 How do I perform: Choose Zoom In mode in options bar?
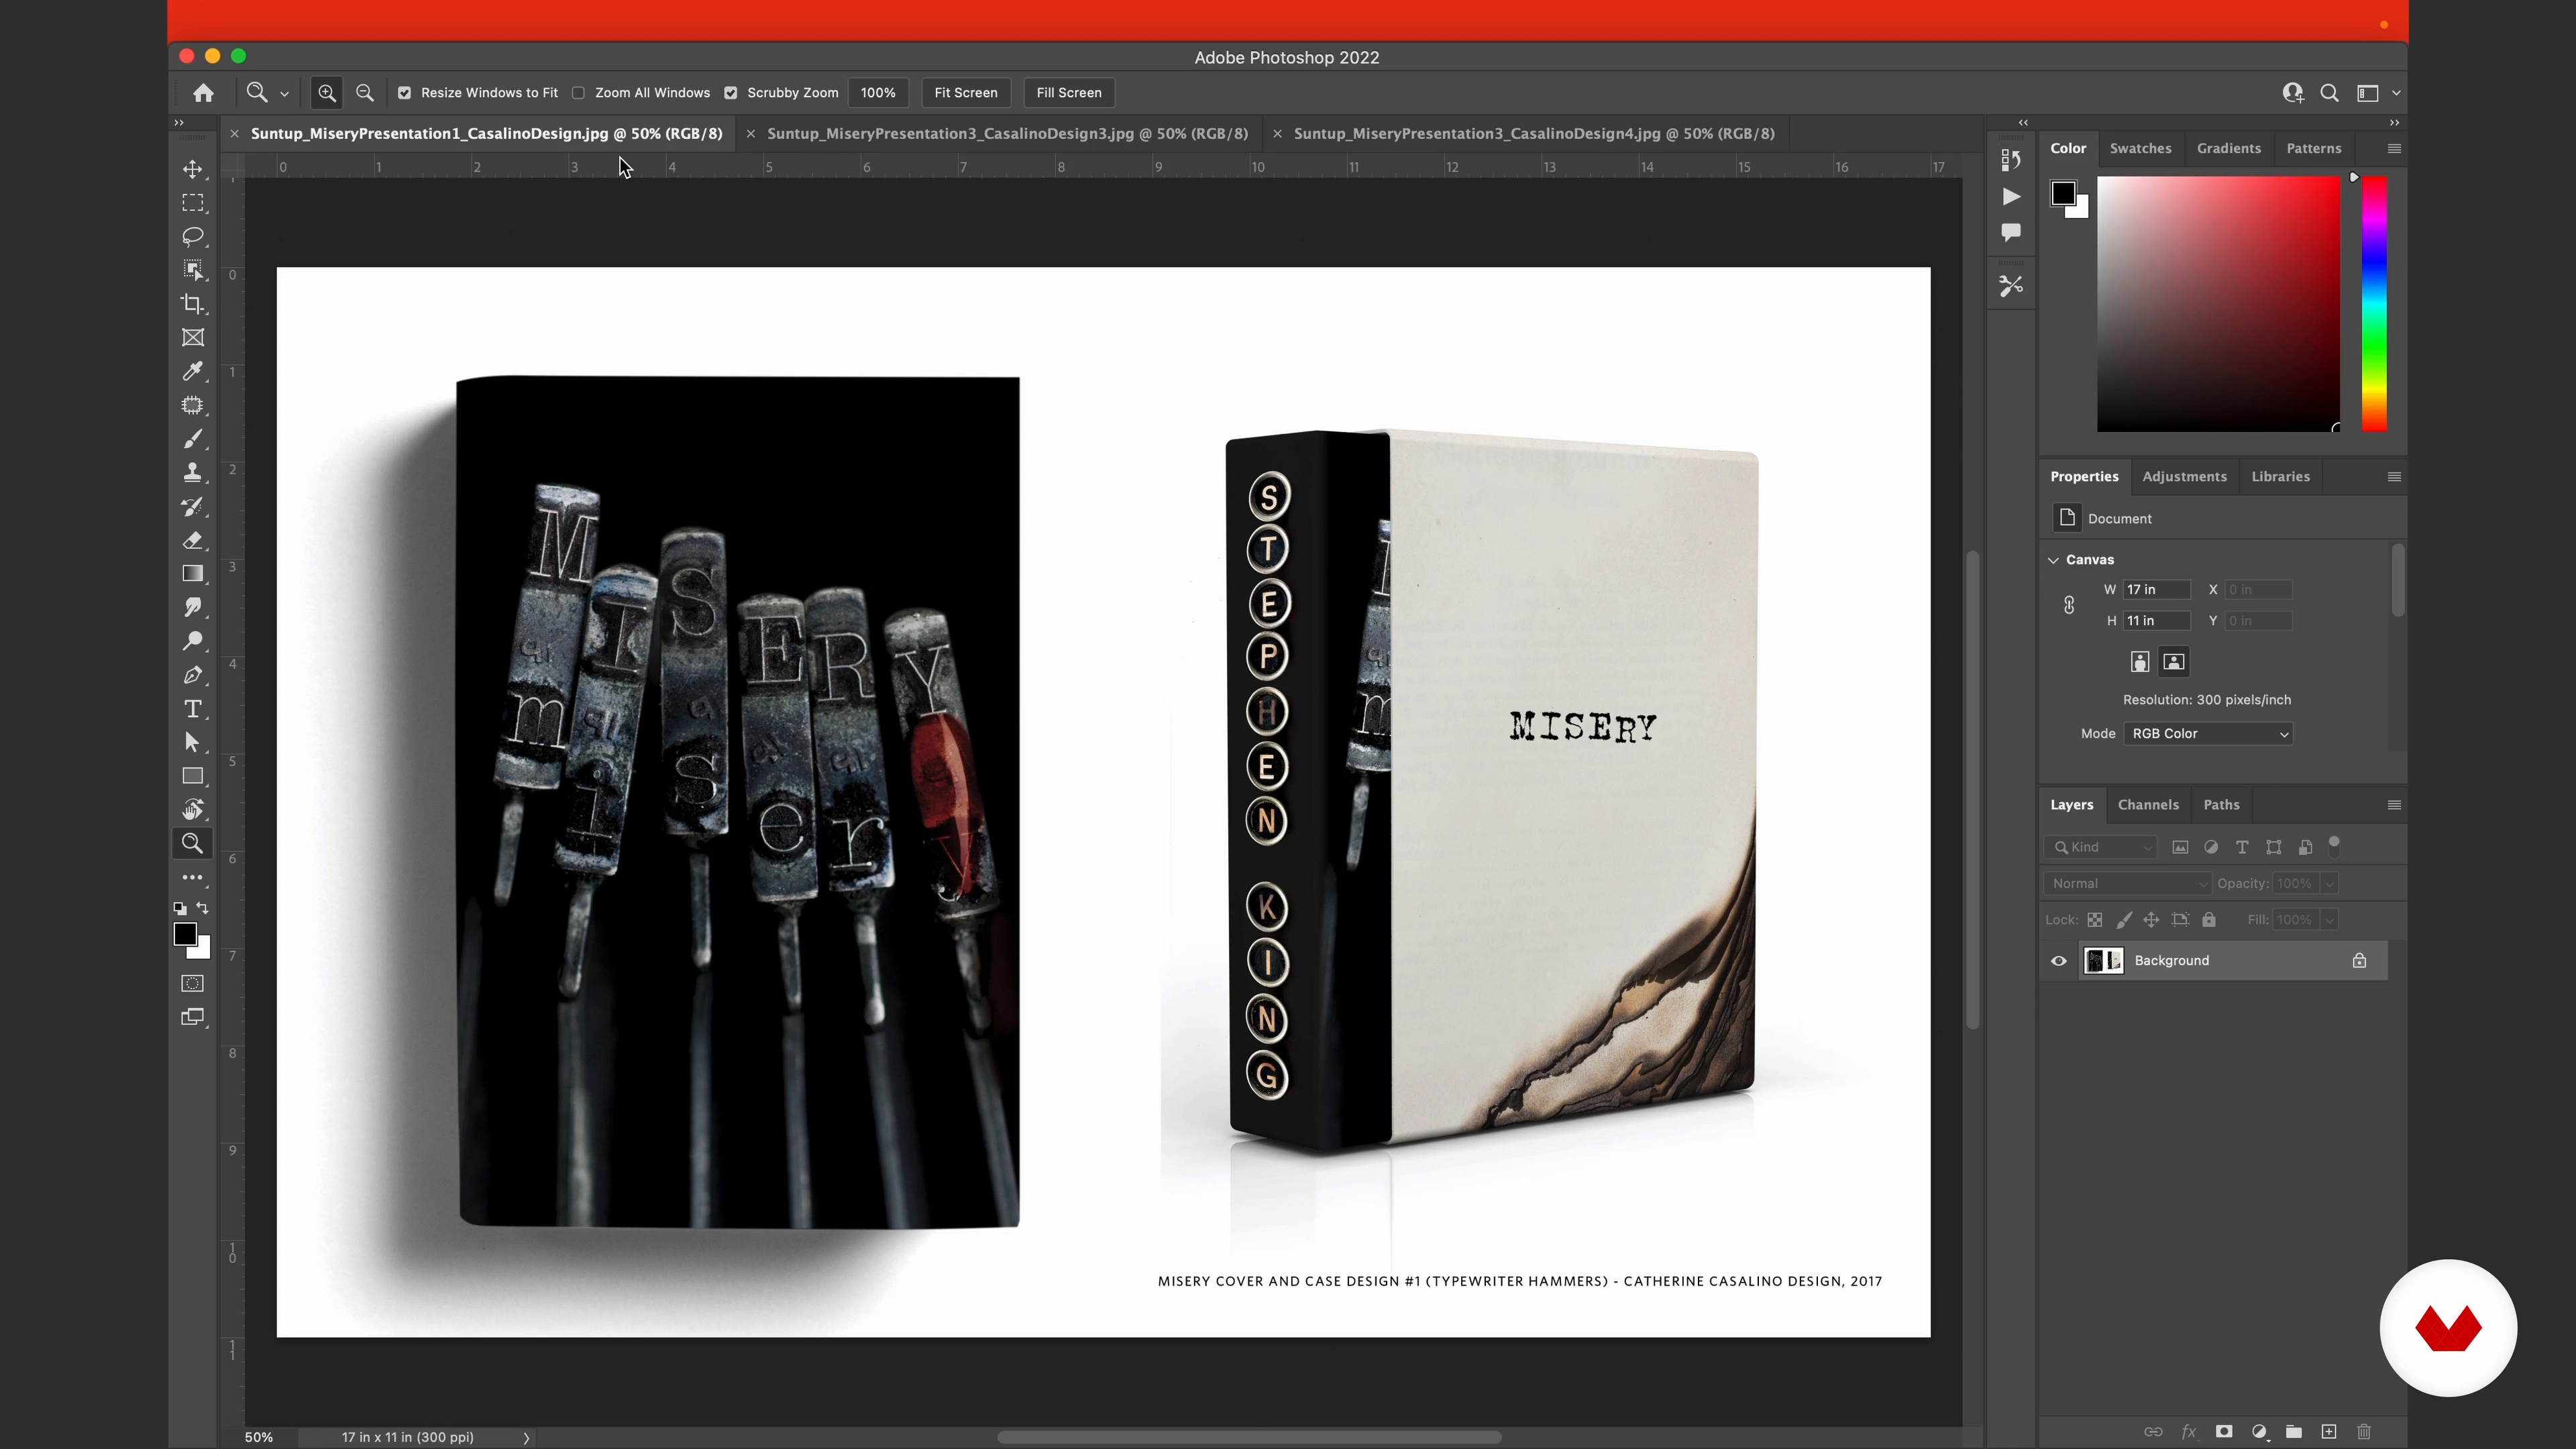point(327,93)
